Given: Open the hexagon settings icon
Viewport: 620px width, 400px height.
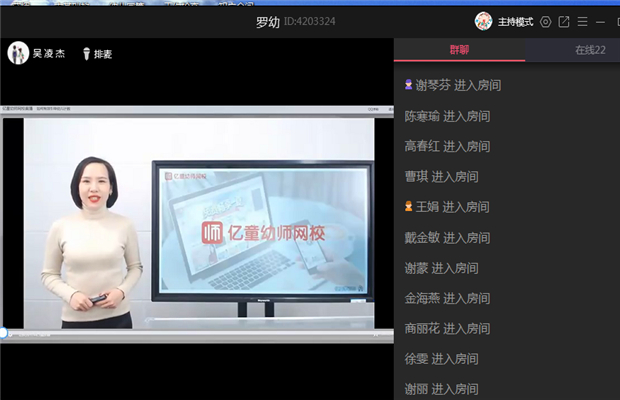Looking at the screenshot, I should pos(545,21).
